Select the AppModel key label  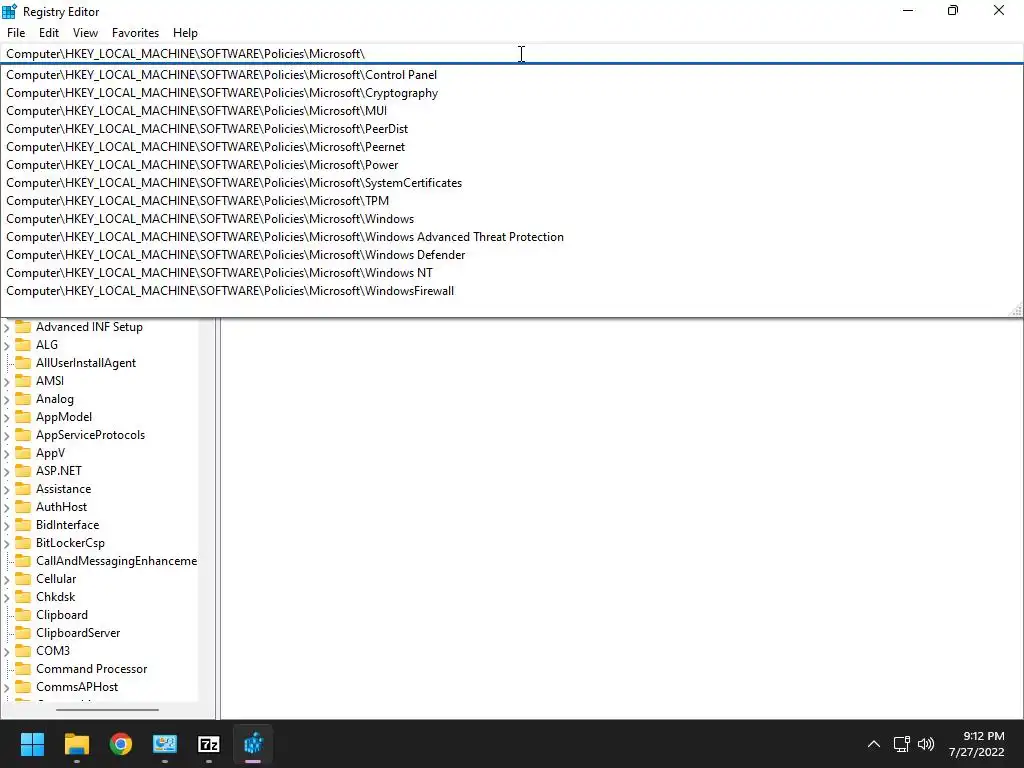pos(63,417)
